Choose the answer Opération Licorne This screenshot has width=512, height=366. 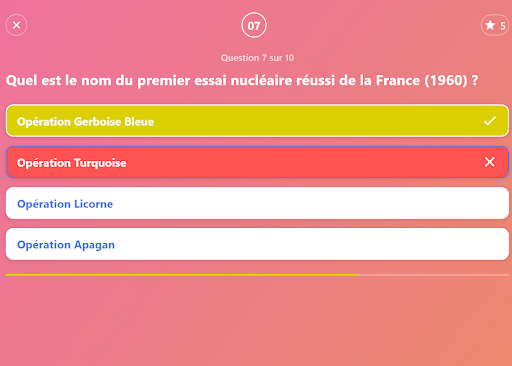pyautogui.click(x=257, y=203)
